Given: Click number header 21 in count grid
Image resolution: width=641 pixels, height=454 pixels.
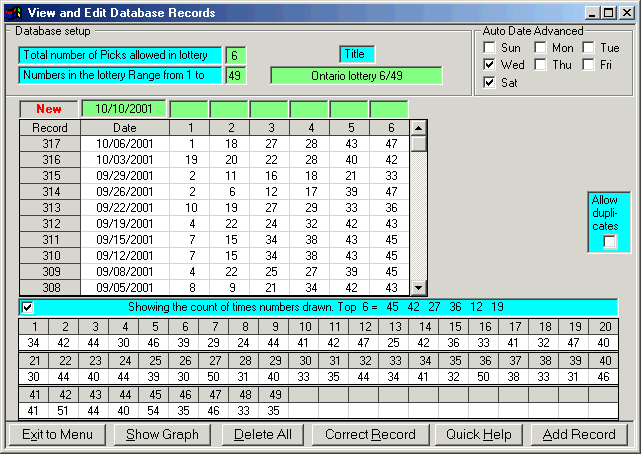Looking at the screenshot, I should [x=34, y=361].
